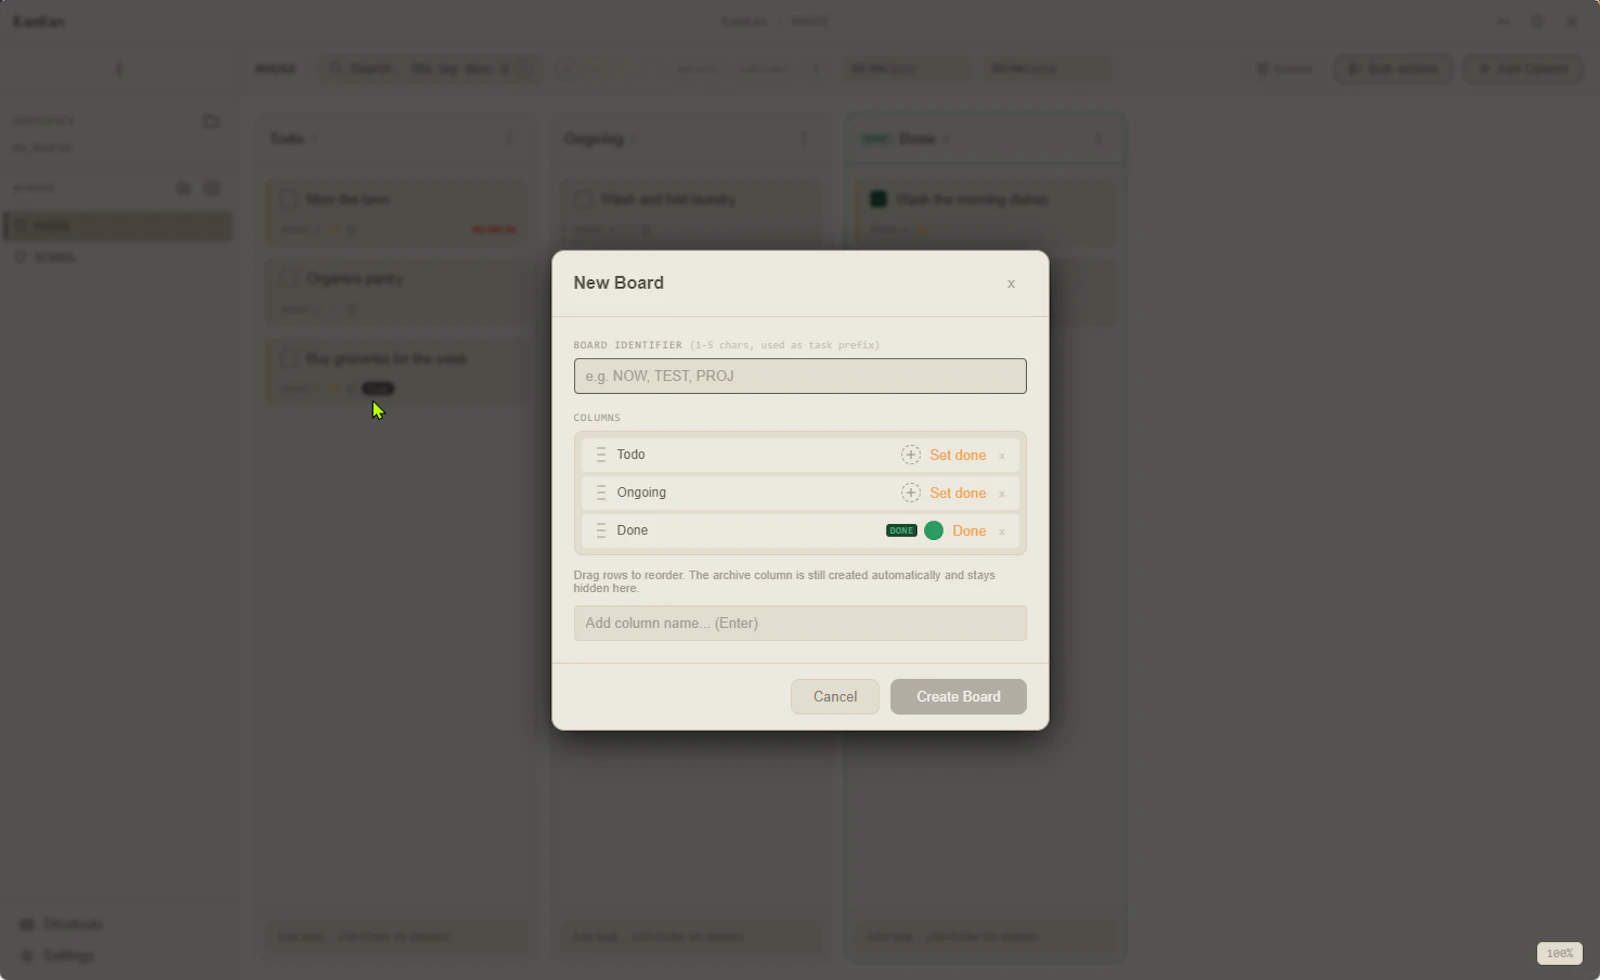Open the Todo board column options menu

point(509,139)
